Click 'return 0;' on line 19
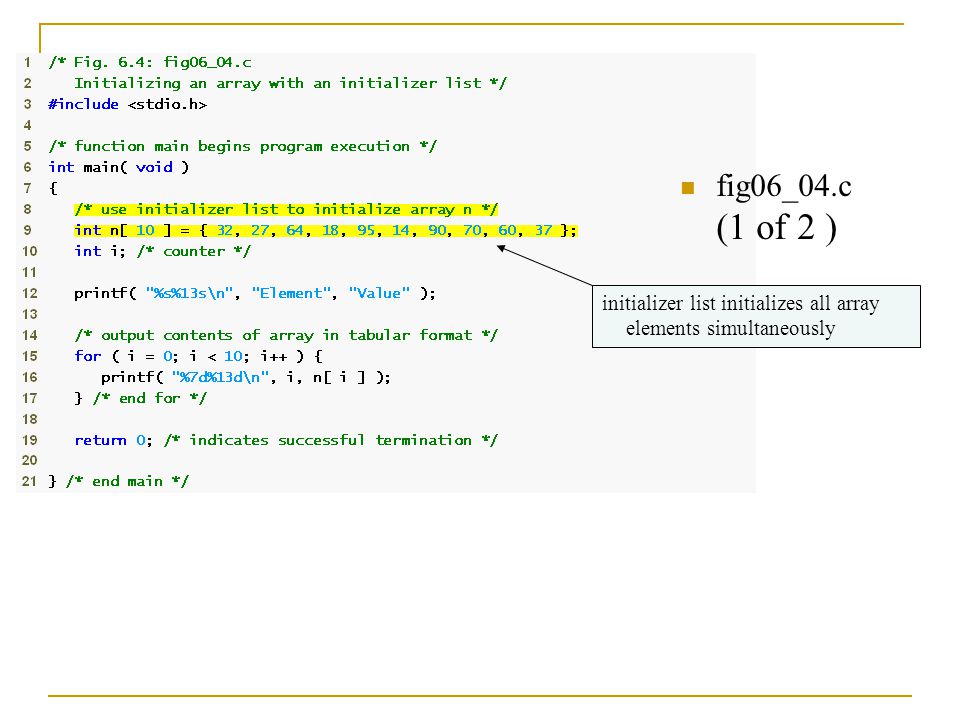 click(x=113, y=440)
